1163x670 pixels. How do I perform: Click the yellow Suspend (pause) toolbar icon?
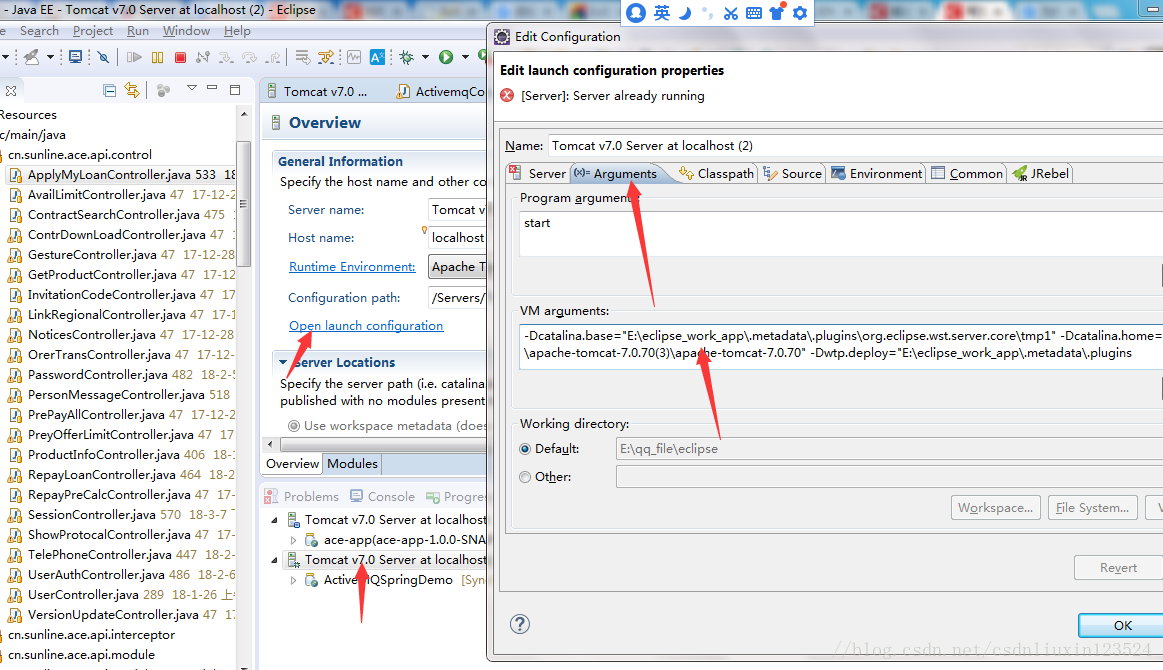[157, 57]
